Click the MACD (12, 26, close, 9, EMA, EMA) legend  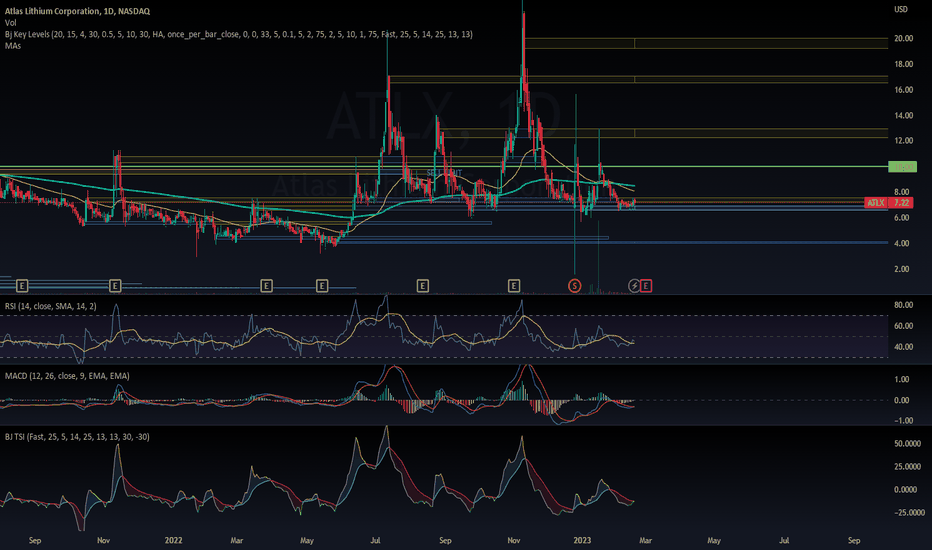pos(67,376)
